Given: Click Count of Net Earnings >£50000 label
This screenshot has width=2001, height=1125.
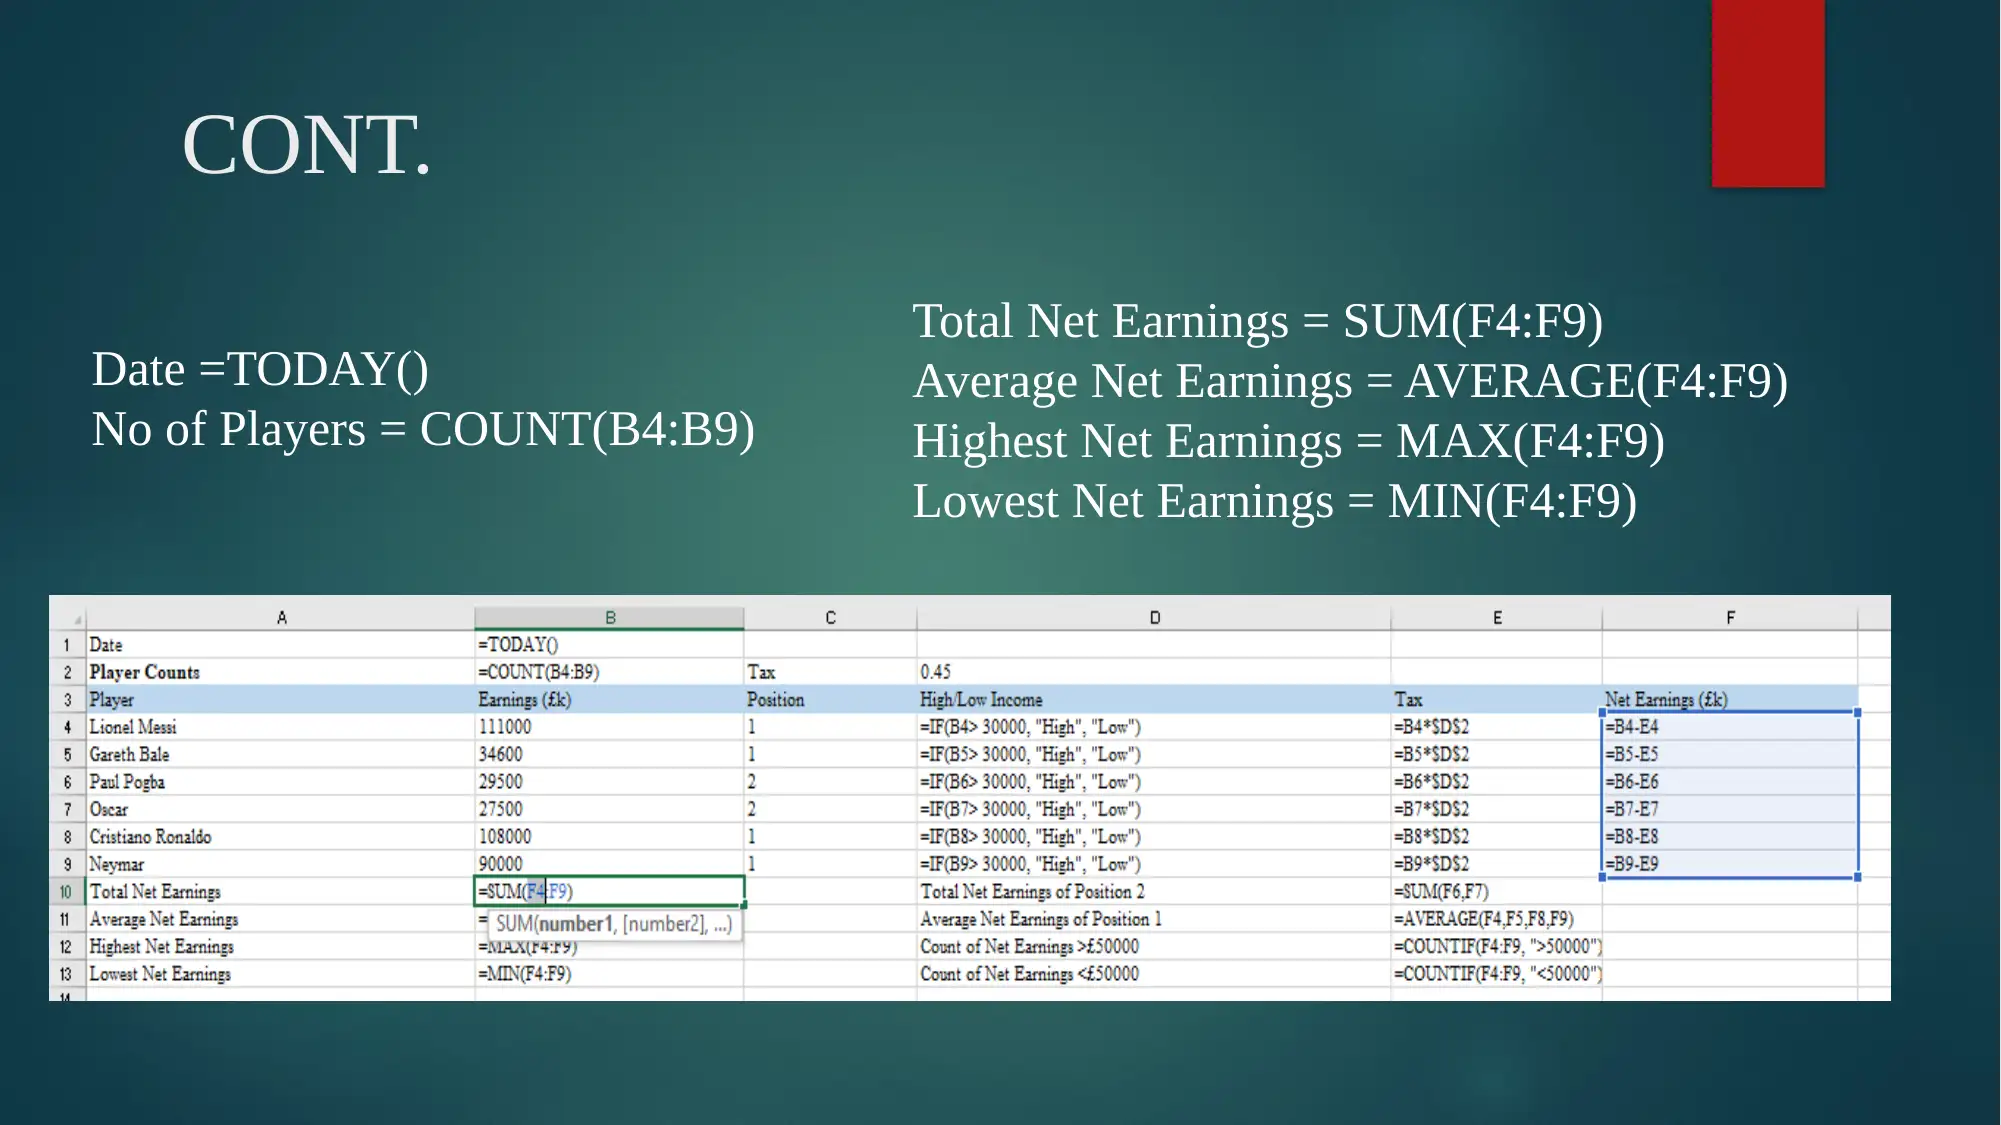Looking at the screenshot, I should point(1154,946).
